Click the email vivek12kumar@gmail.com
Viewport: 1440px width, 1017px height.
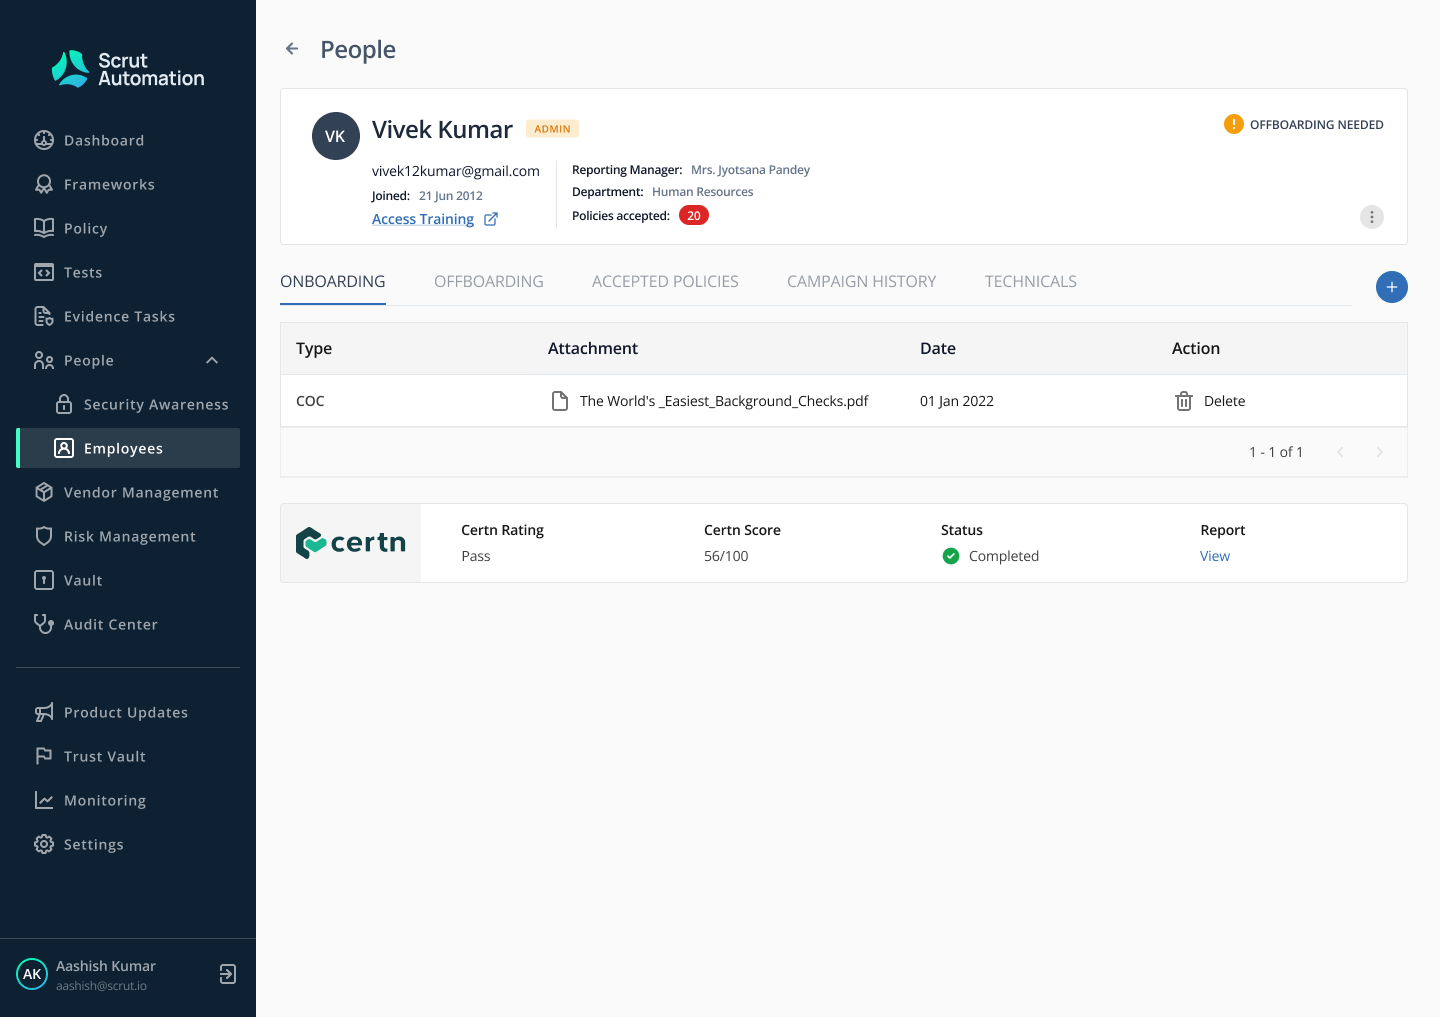(x=456, y=171)
